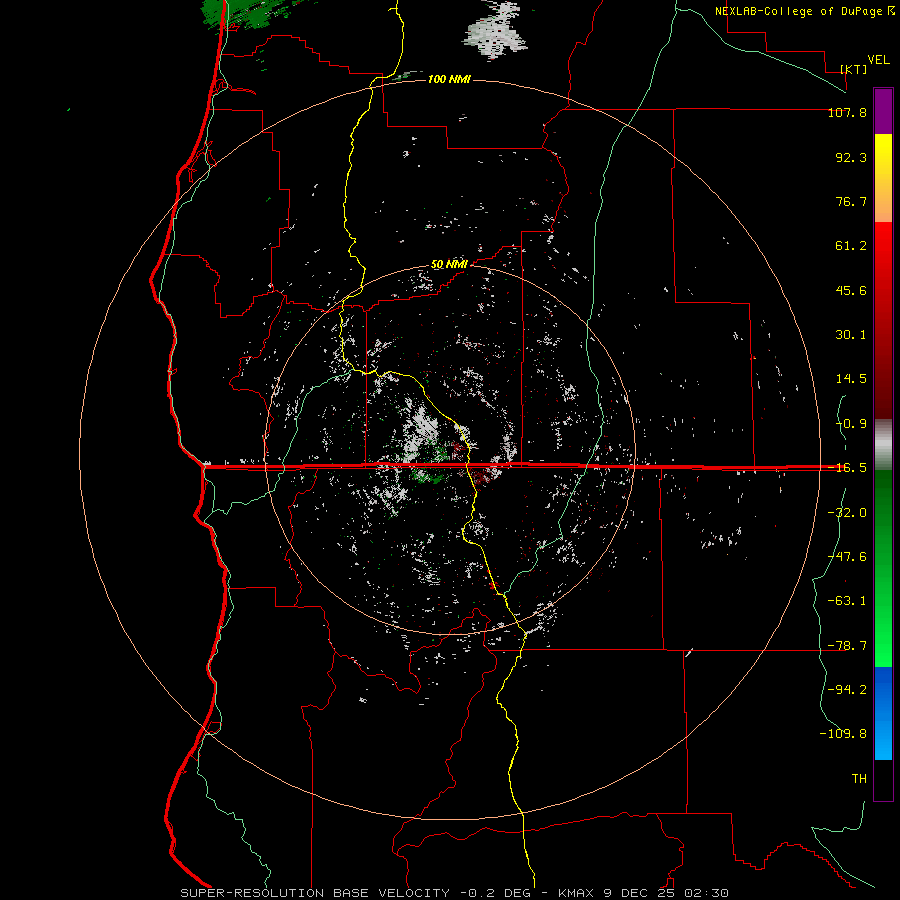Click the NEXLAB-College of DuPage label
This screenshot has height=900, width=900.
coord(804,11)
